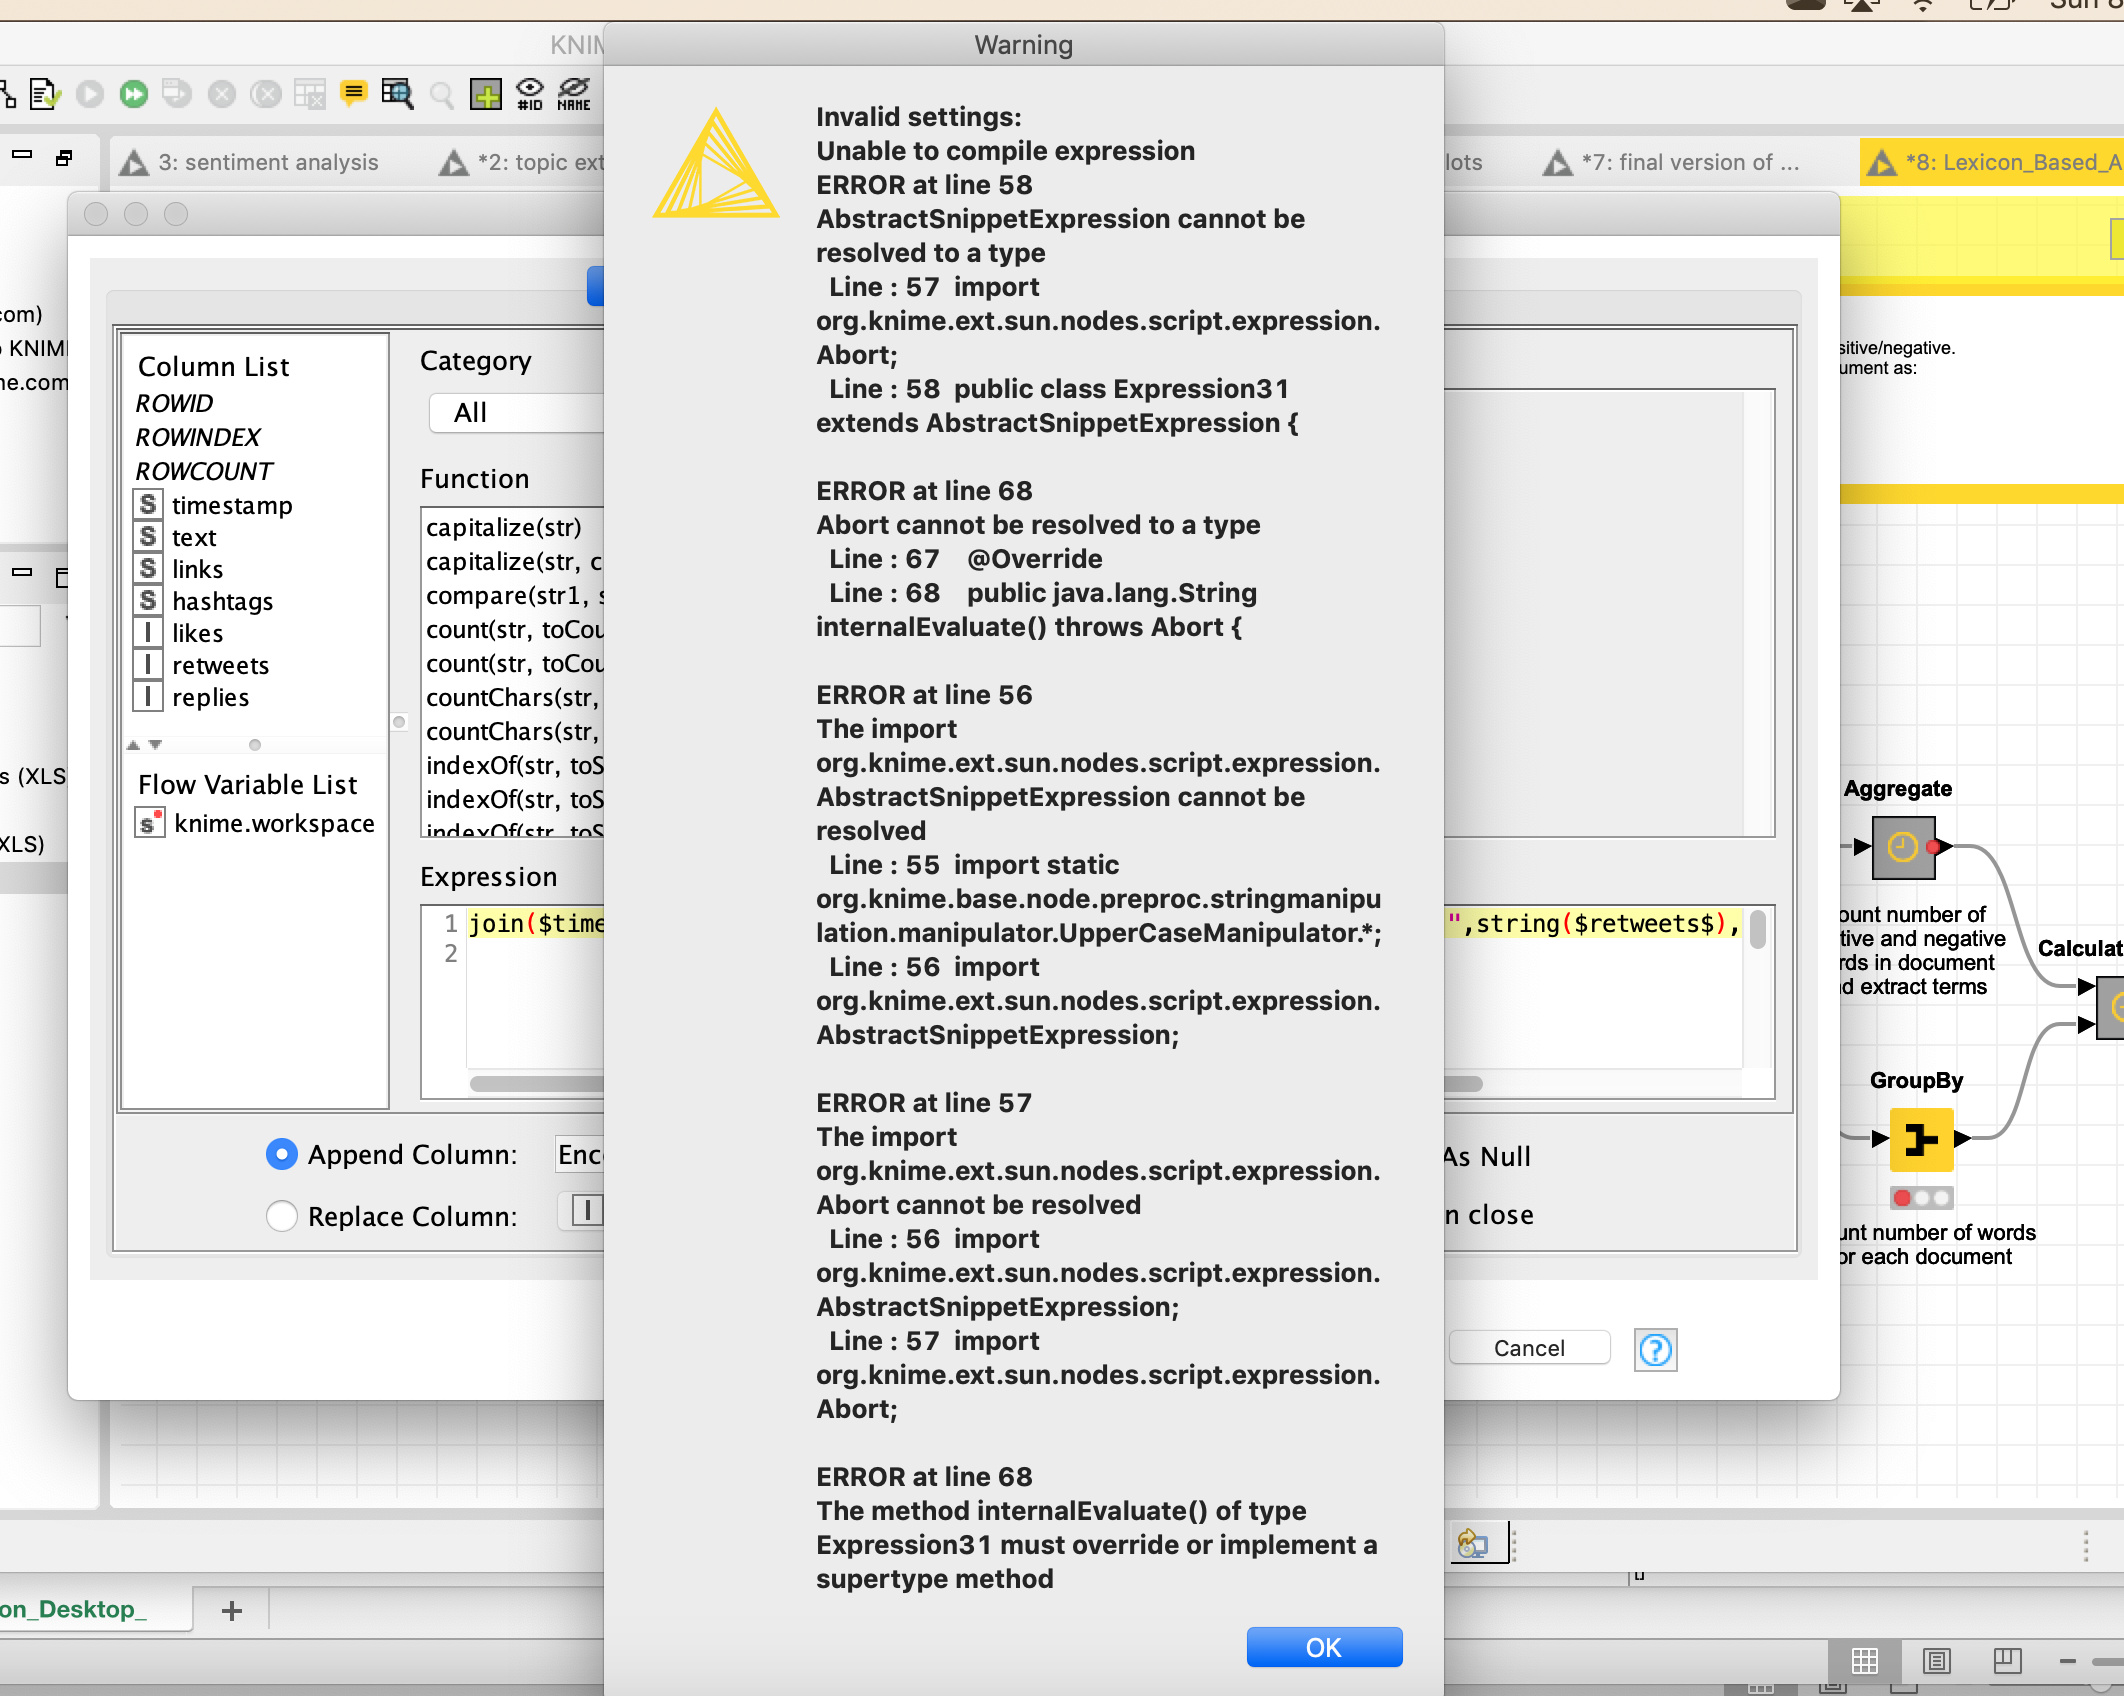Open the 'on_Desktop_' sheet tab
2124x1696 pixels.
(x=95, y=1609)
